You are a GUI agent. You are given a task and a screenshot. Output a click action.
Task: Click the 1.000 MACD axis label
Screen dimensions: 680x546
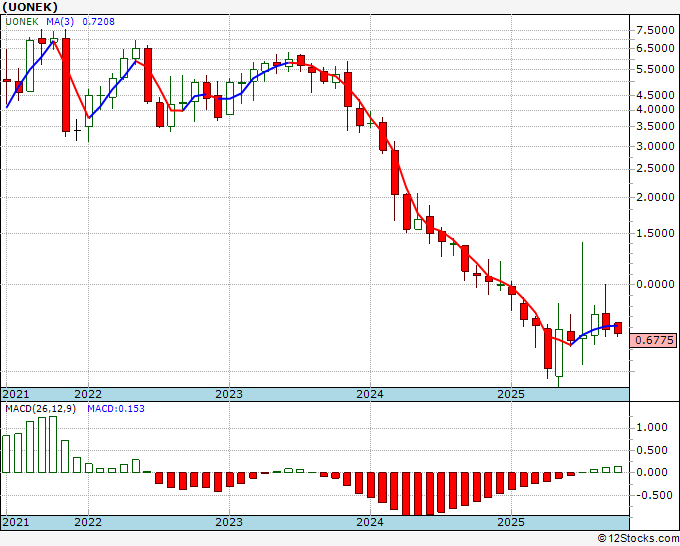(x=652, y=428)
